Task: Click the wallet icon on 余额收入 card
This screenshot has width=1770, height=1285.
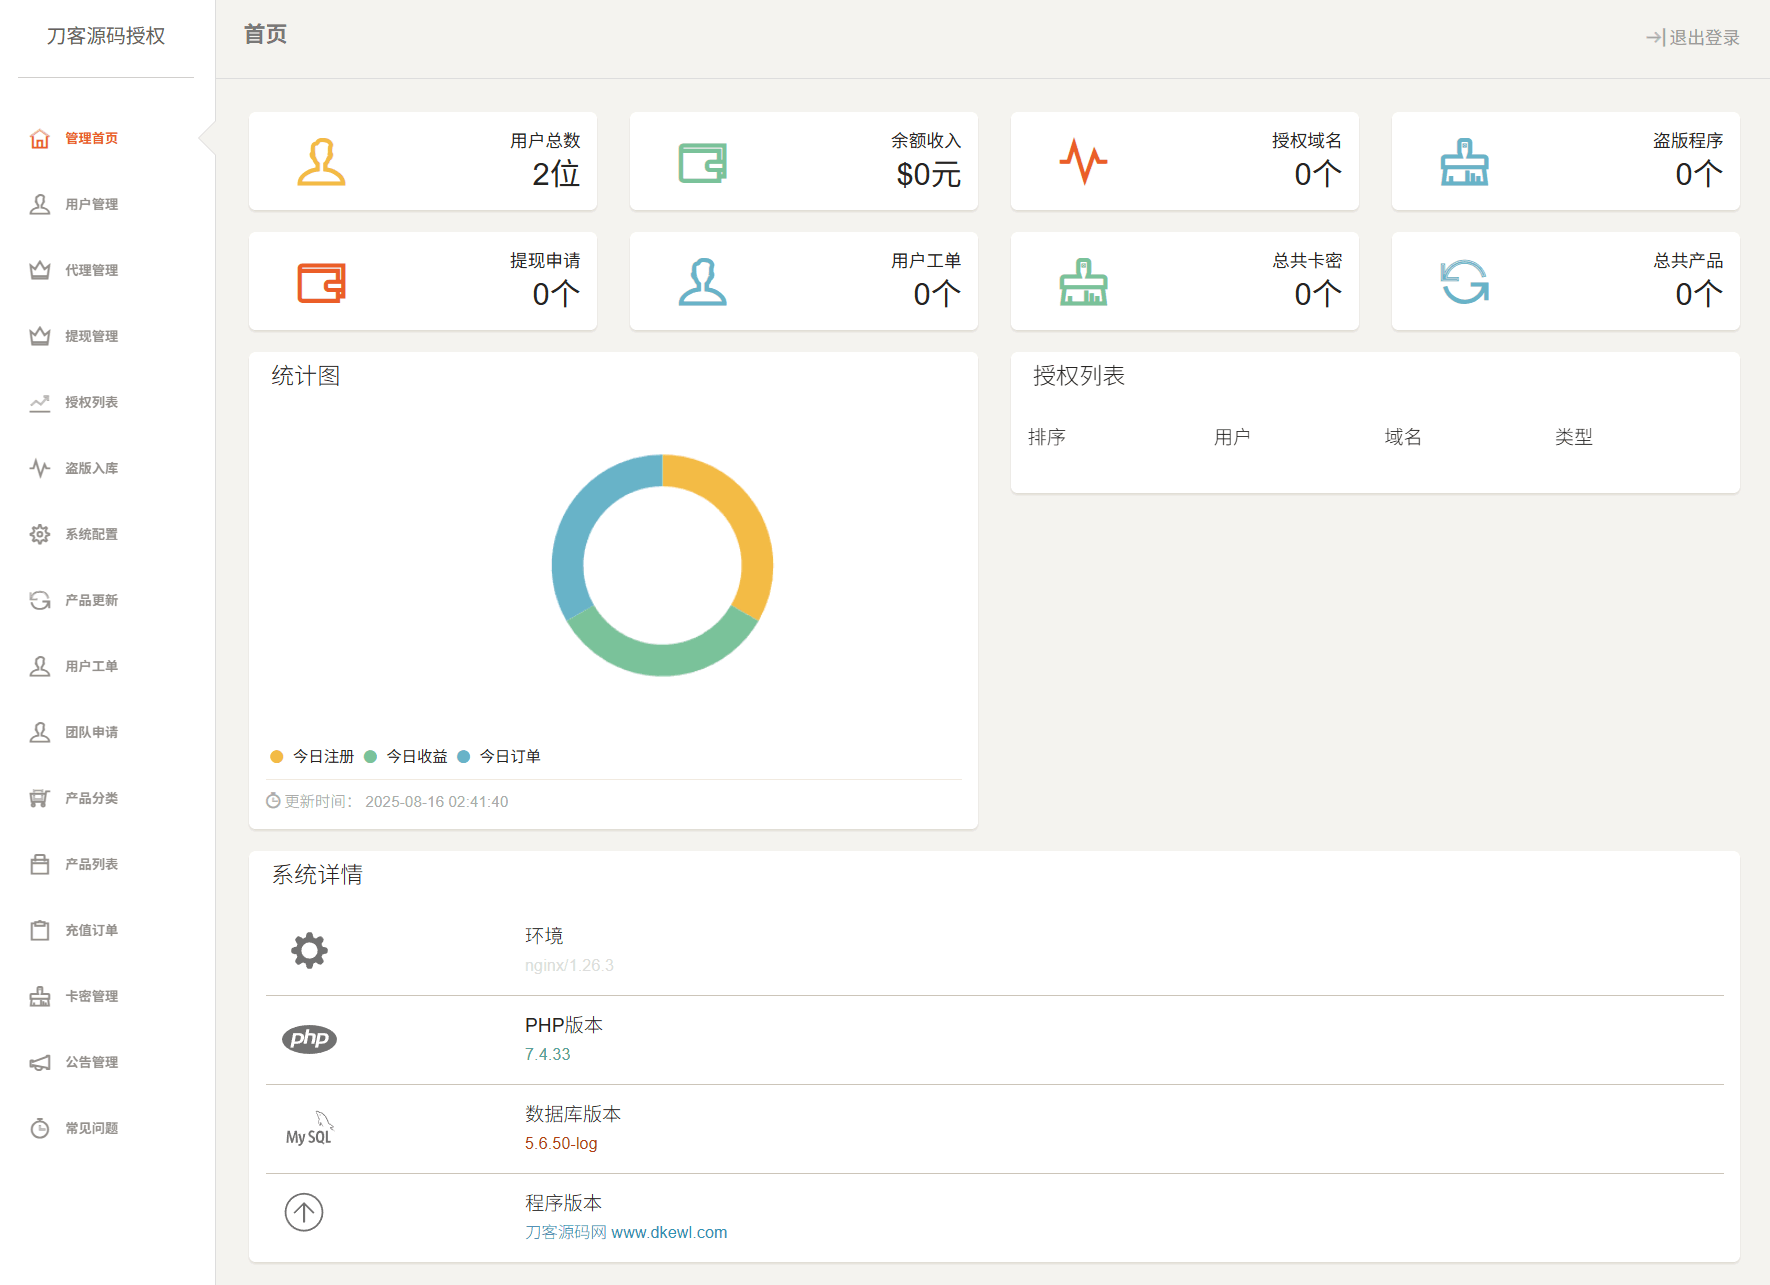Action: pyautogui.click(x=701, y=161)
